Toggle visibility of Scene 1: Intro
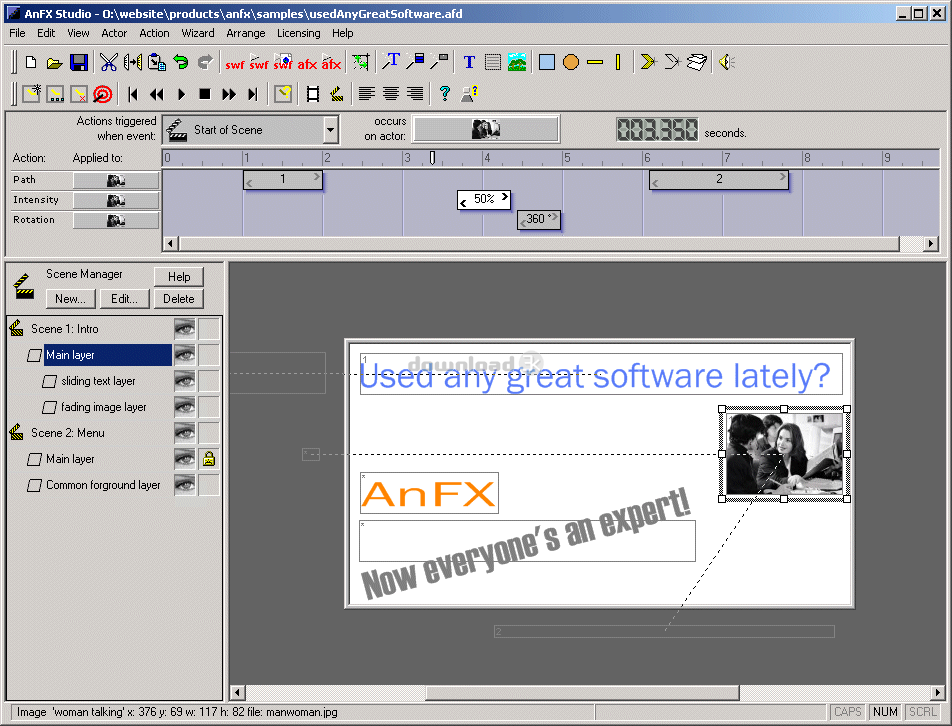The height and width of the screenshot is (726, 952). tap(185, 329)
